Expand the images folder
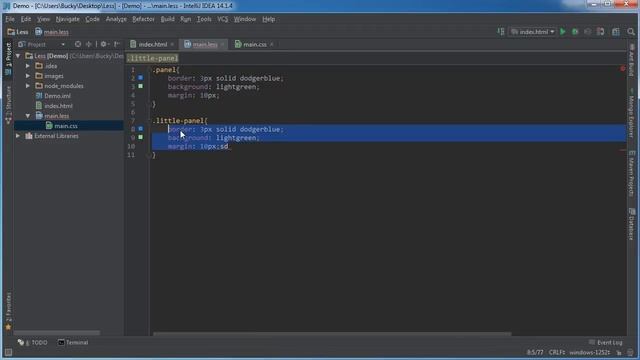Viewport: 640px width, 360px height. (28, 76)
